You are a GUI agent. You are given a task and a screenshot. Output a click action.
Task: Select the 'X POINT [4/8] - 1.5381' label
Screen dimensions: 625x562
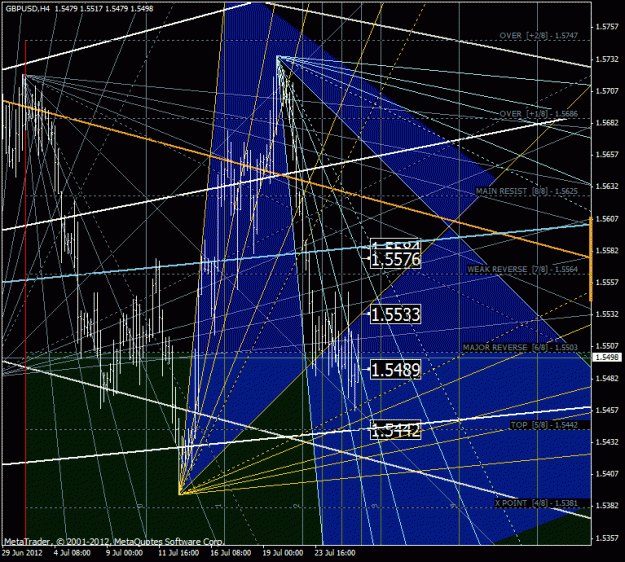(x=536, y=503)
